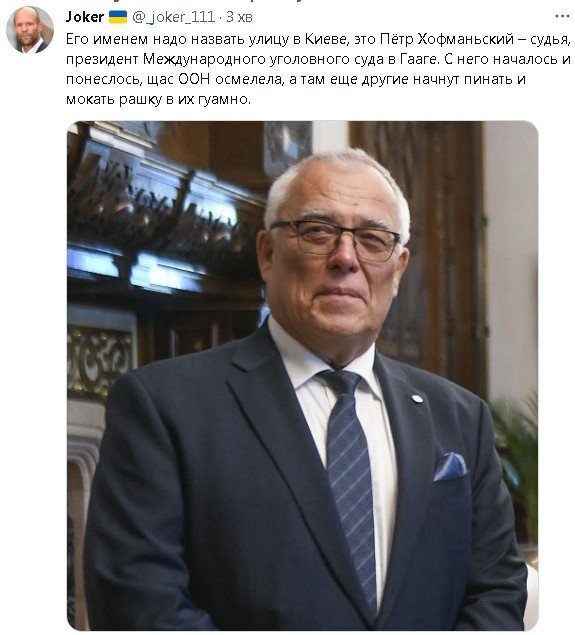The image size is (575, 635).
Task: Click the last tweet line 'мокать рашку'
Action: (x=158, y=99)
